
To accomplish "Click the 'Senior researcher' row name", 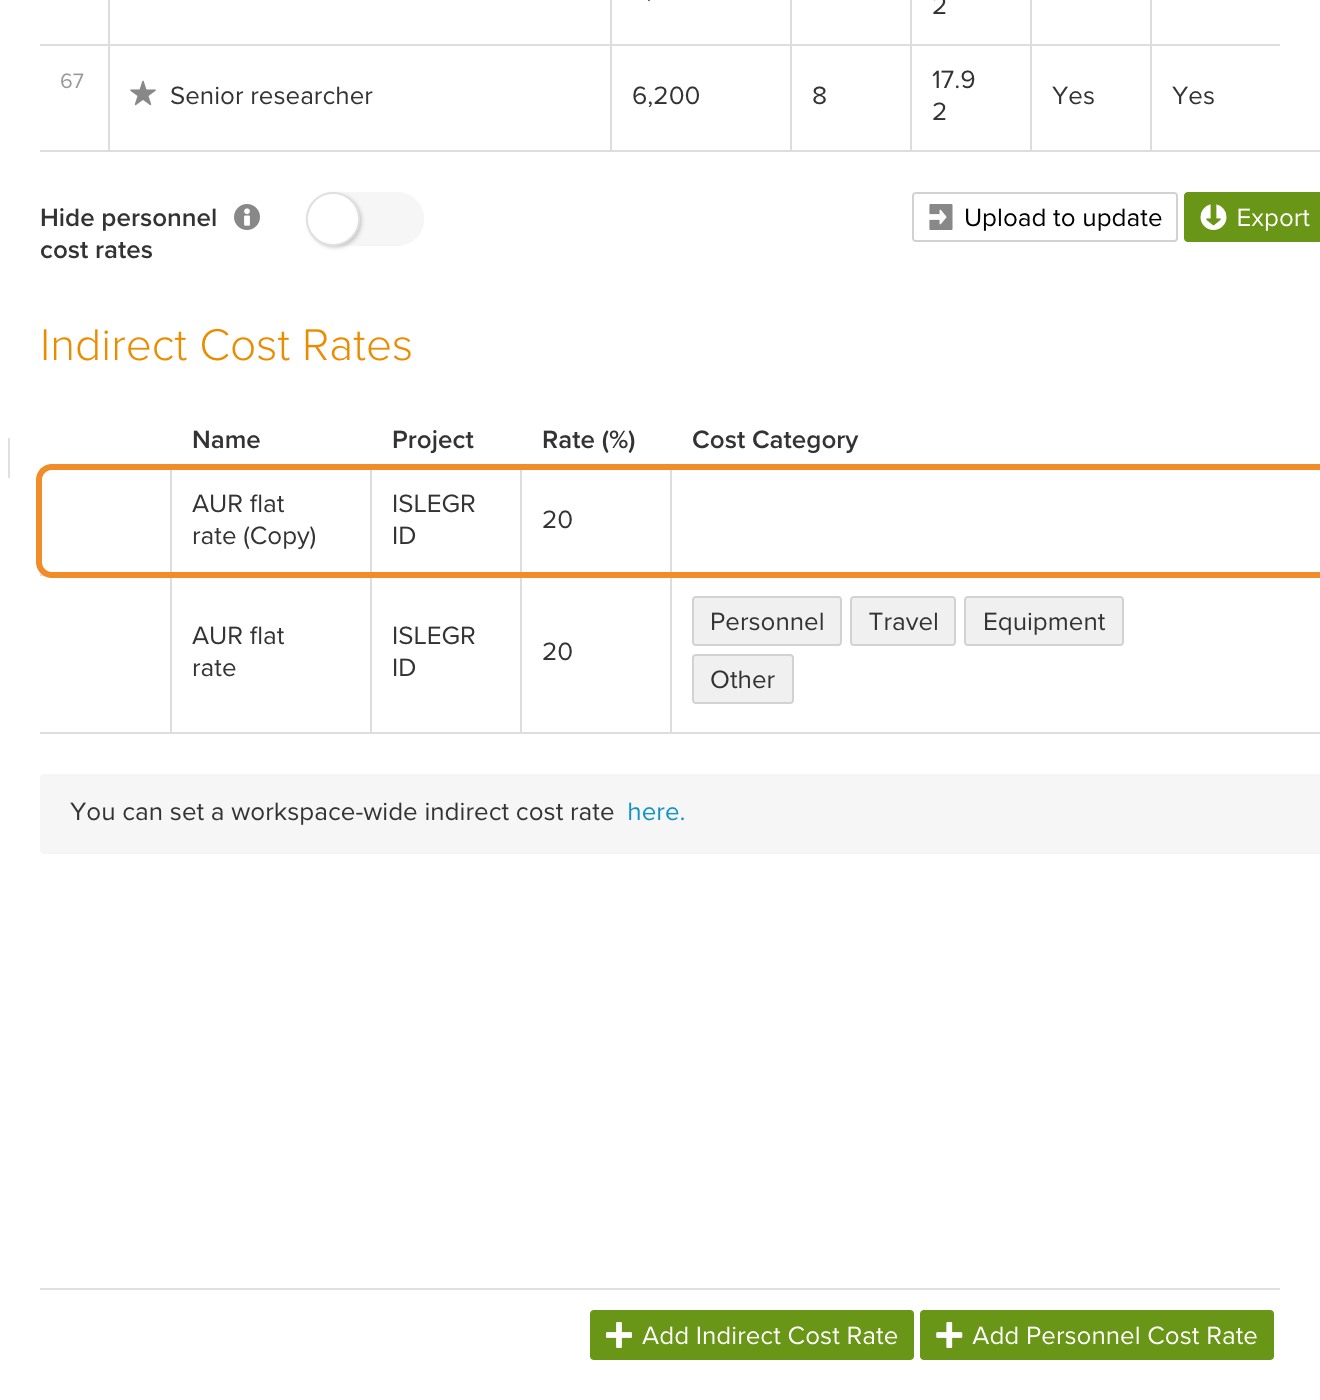I will pos(271,96).
